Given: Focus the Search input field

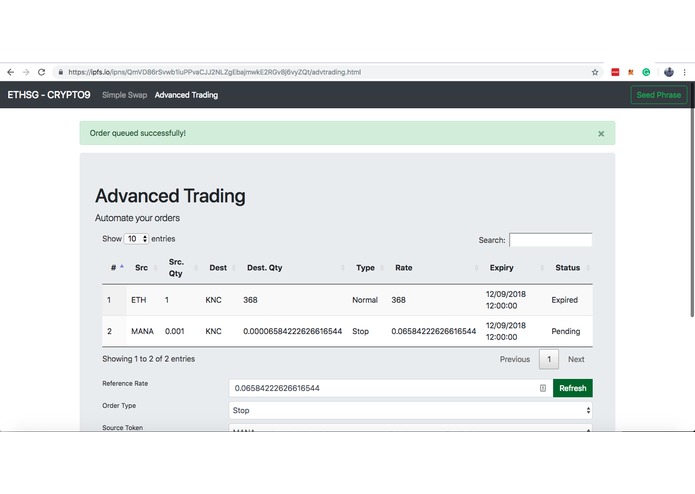Looking at the screenshot, I should [x=551, y=240].
